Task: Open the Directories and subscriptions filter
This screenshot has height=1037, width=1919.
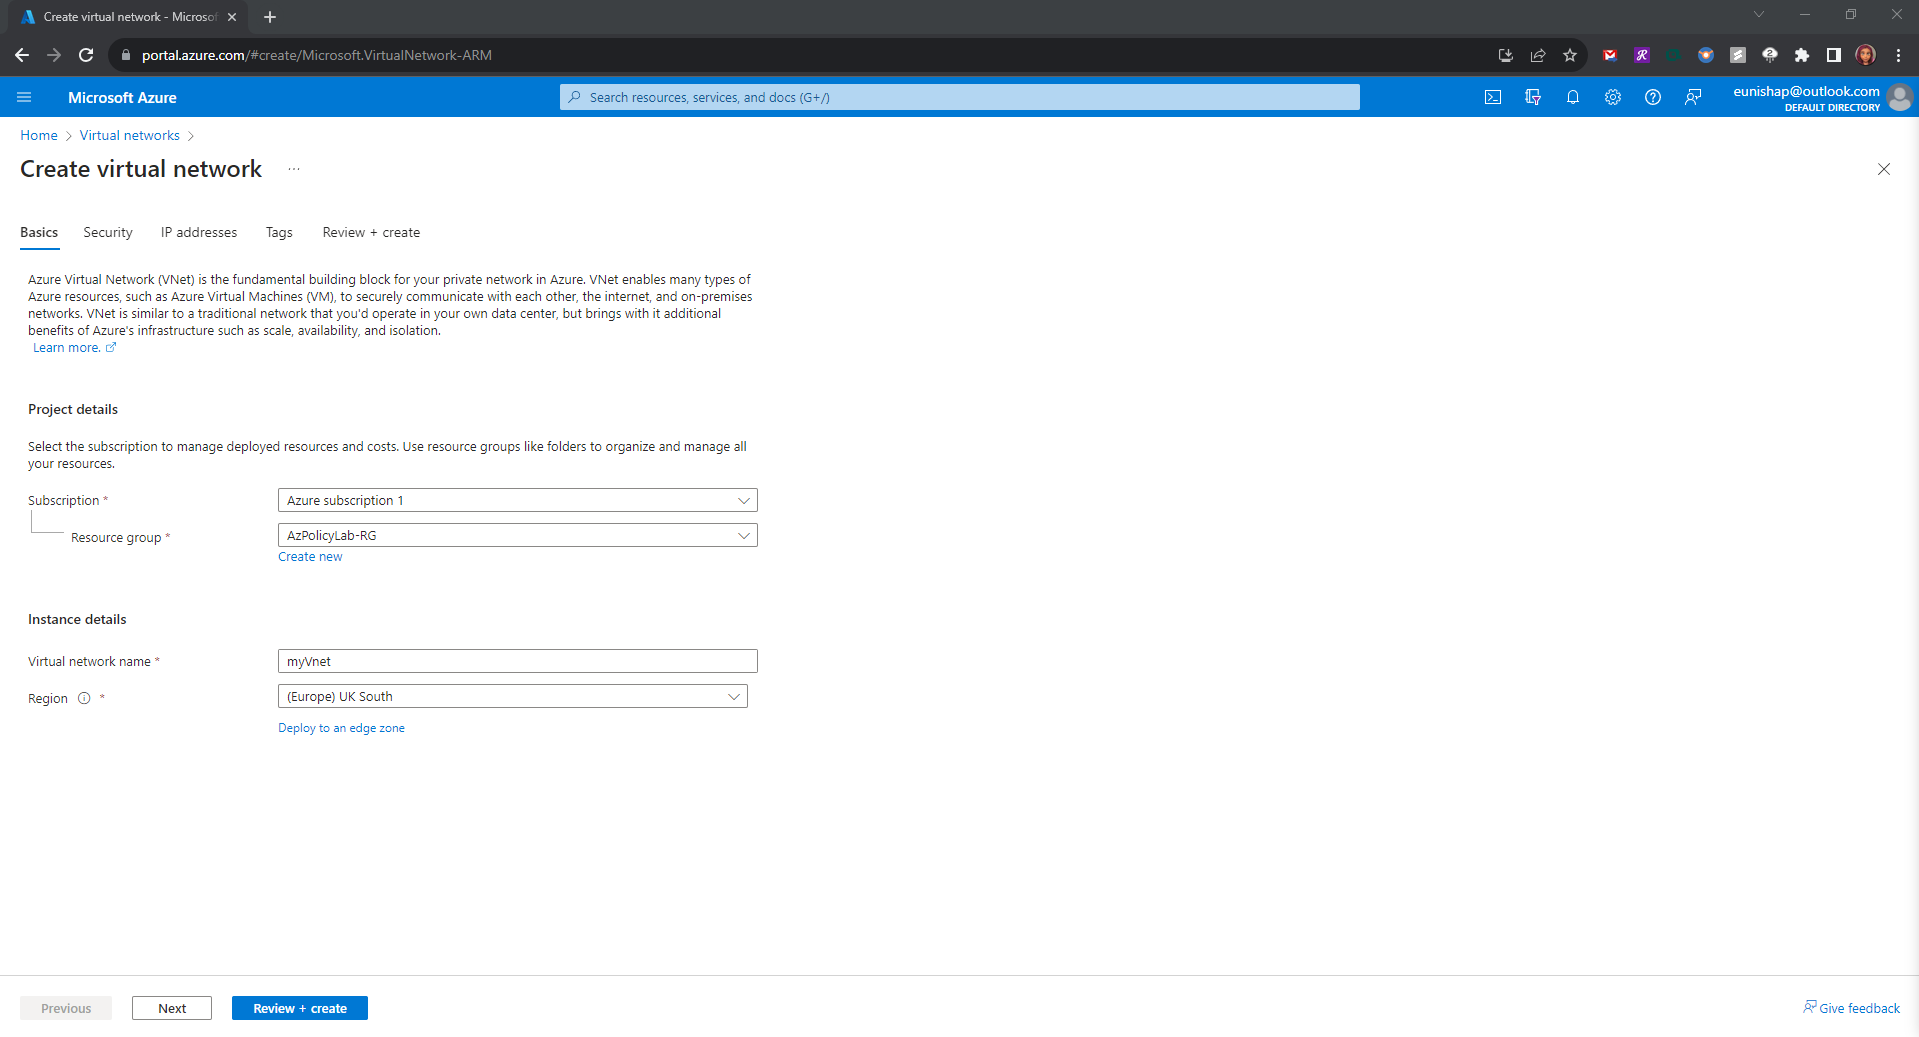Action: [x=1532, y=97]
